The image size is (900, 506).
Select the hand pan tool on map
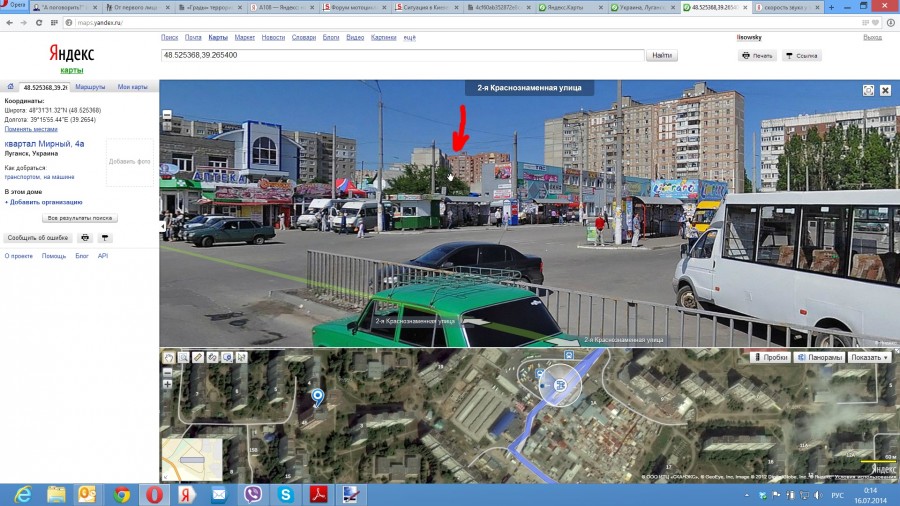tap(169, 357)
